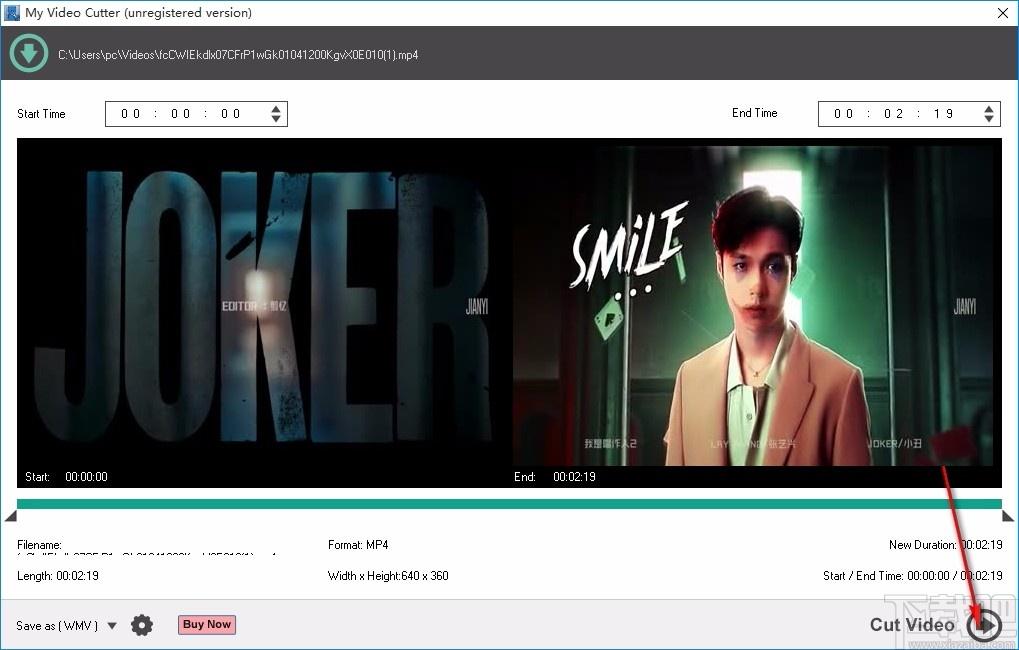Select the End Time minutes field 02

pyautogui.click(x=893, y=114)
